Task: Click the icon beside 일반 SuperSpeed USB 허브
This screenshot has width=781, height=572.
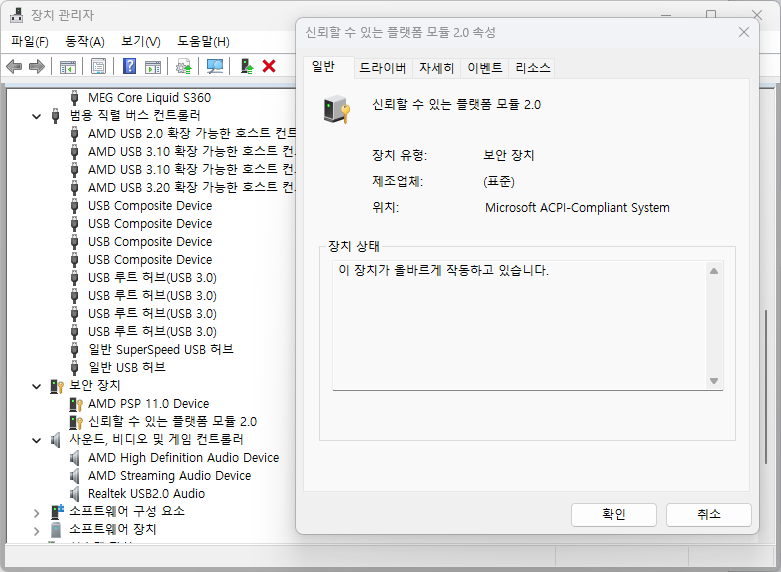Action: click(x=74, y=350)
